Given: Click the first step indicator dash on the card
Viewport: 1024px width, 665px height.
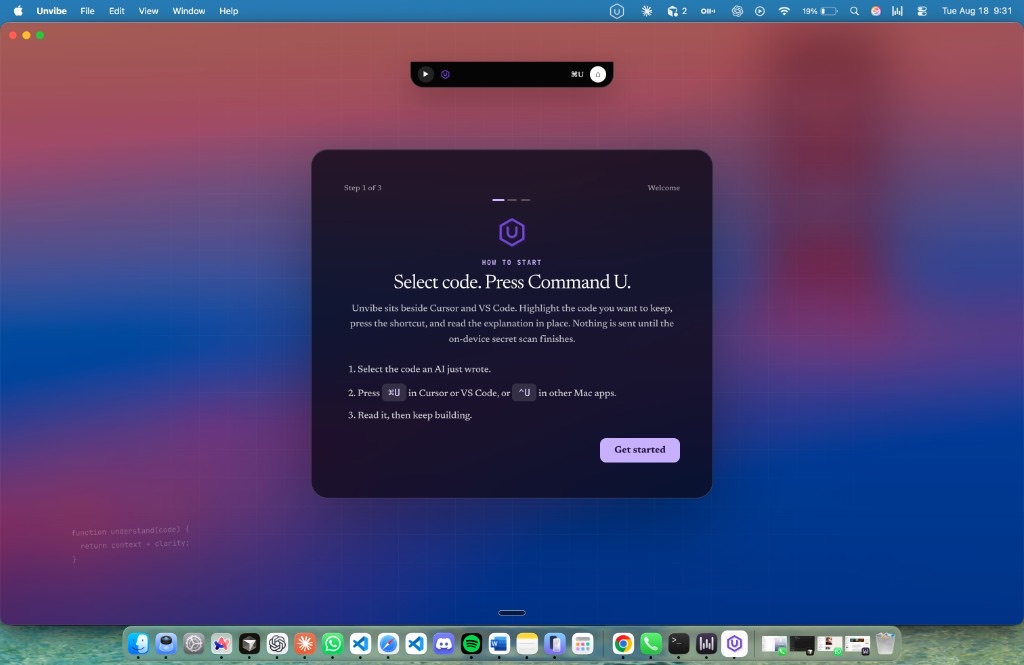Looking at the screenshot, I should [x=498, y=200].
